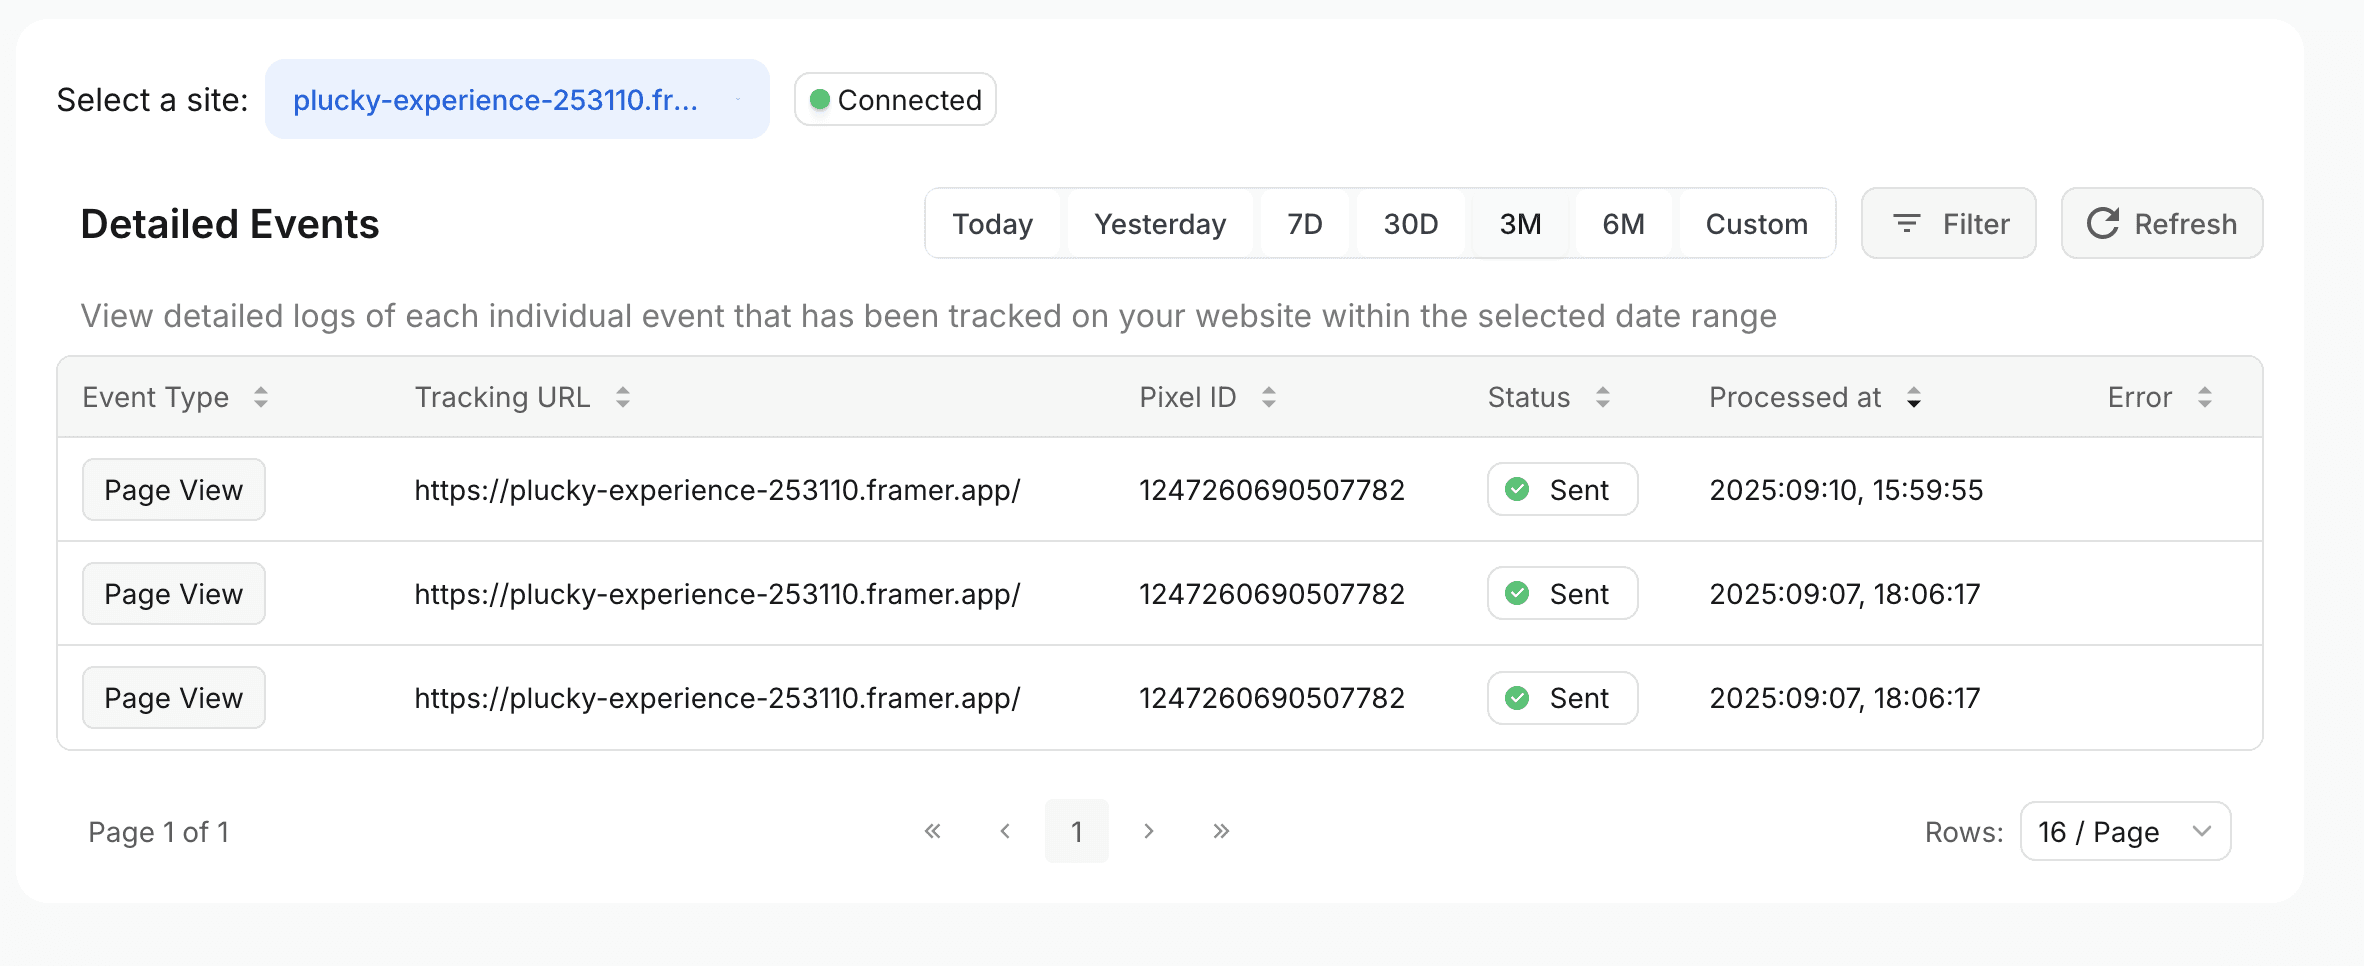Sort by Pixel ID arrows

pos(1268,397)
